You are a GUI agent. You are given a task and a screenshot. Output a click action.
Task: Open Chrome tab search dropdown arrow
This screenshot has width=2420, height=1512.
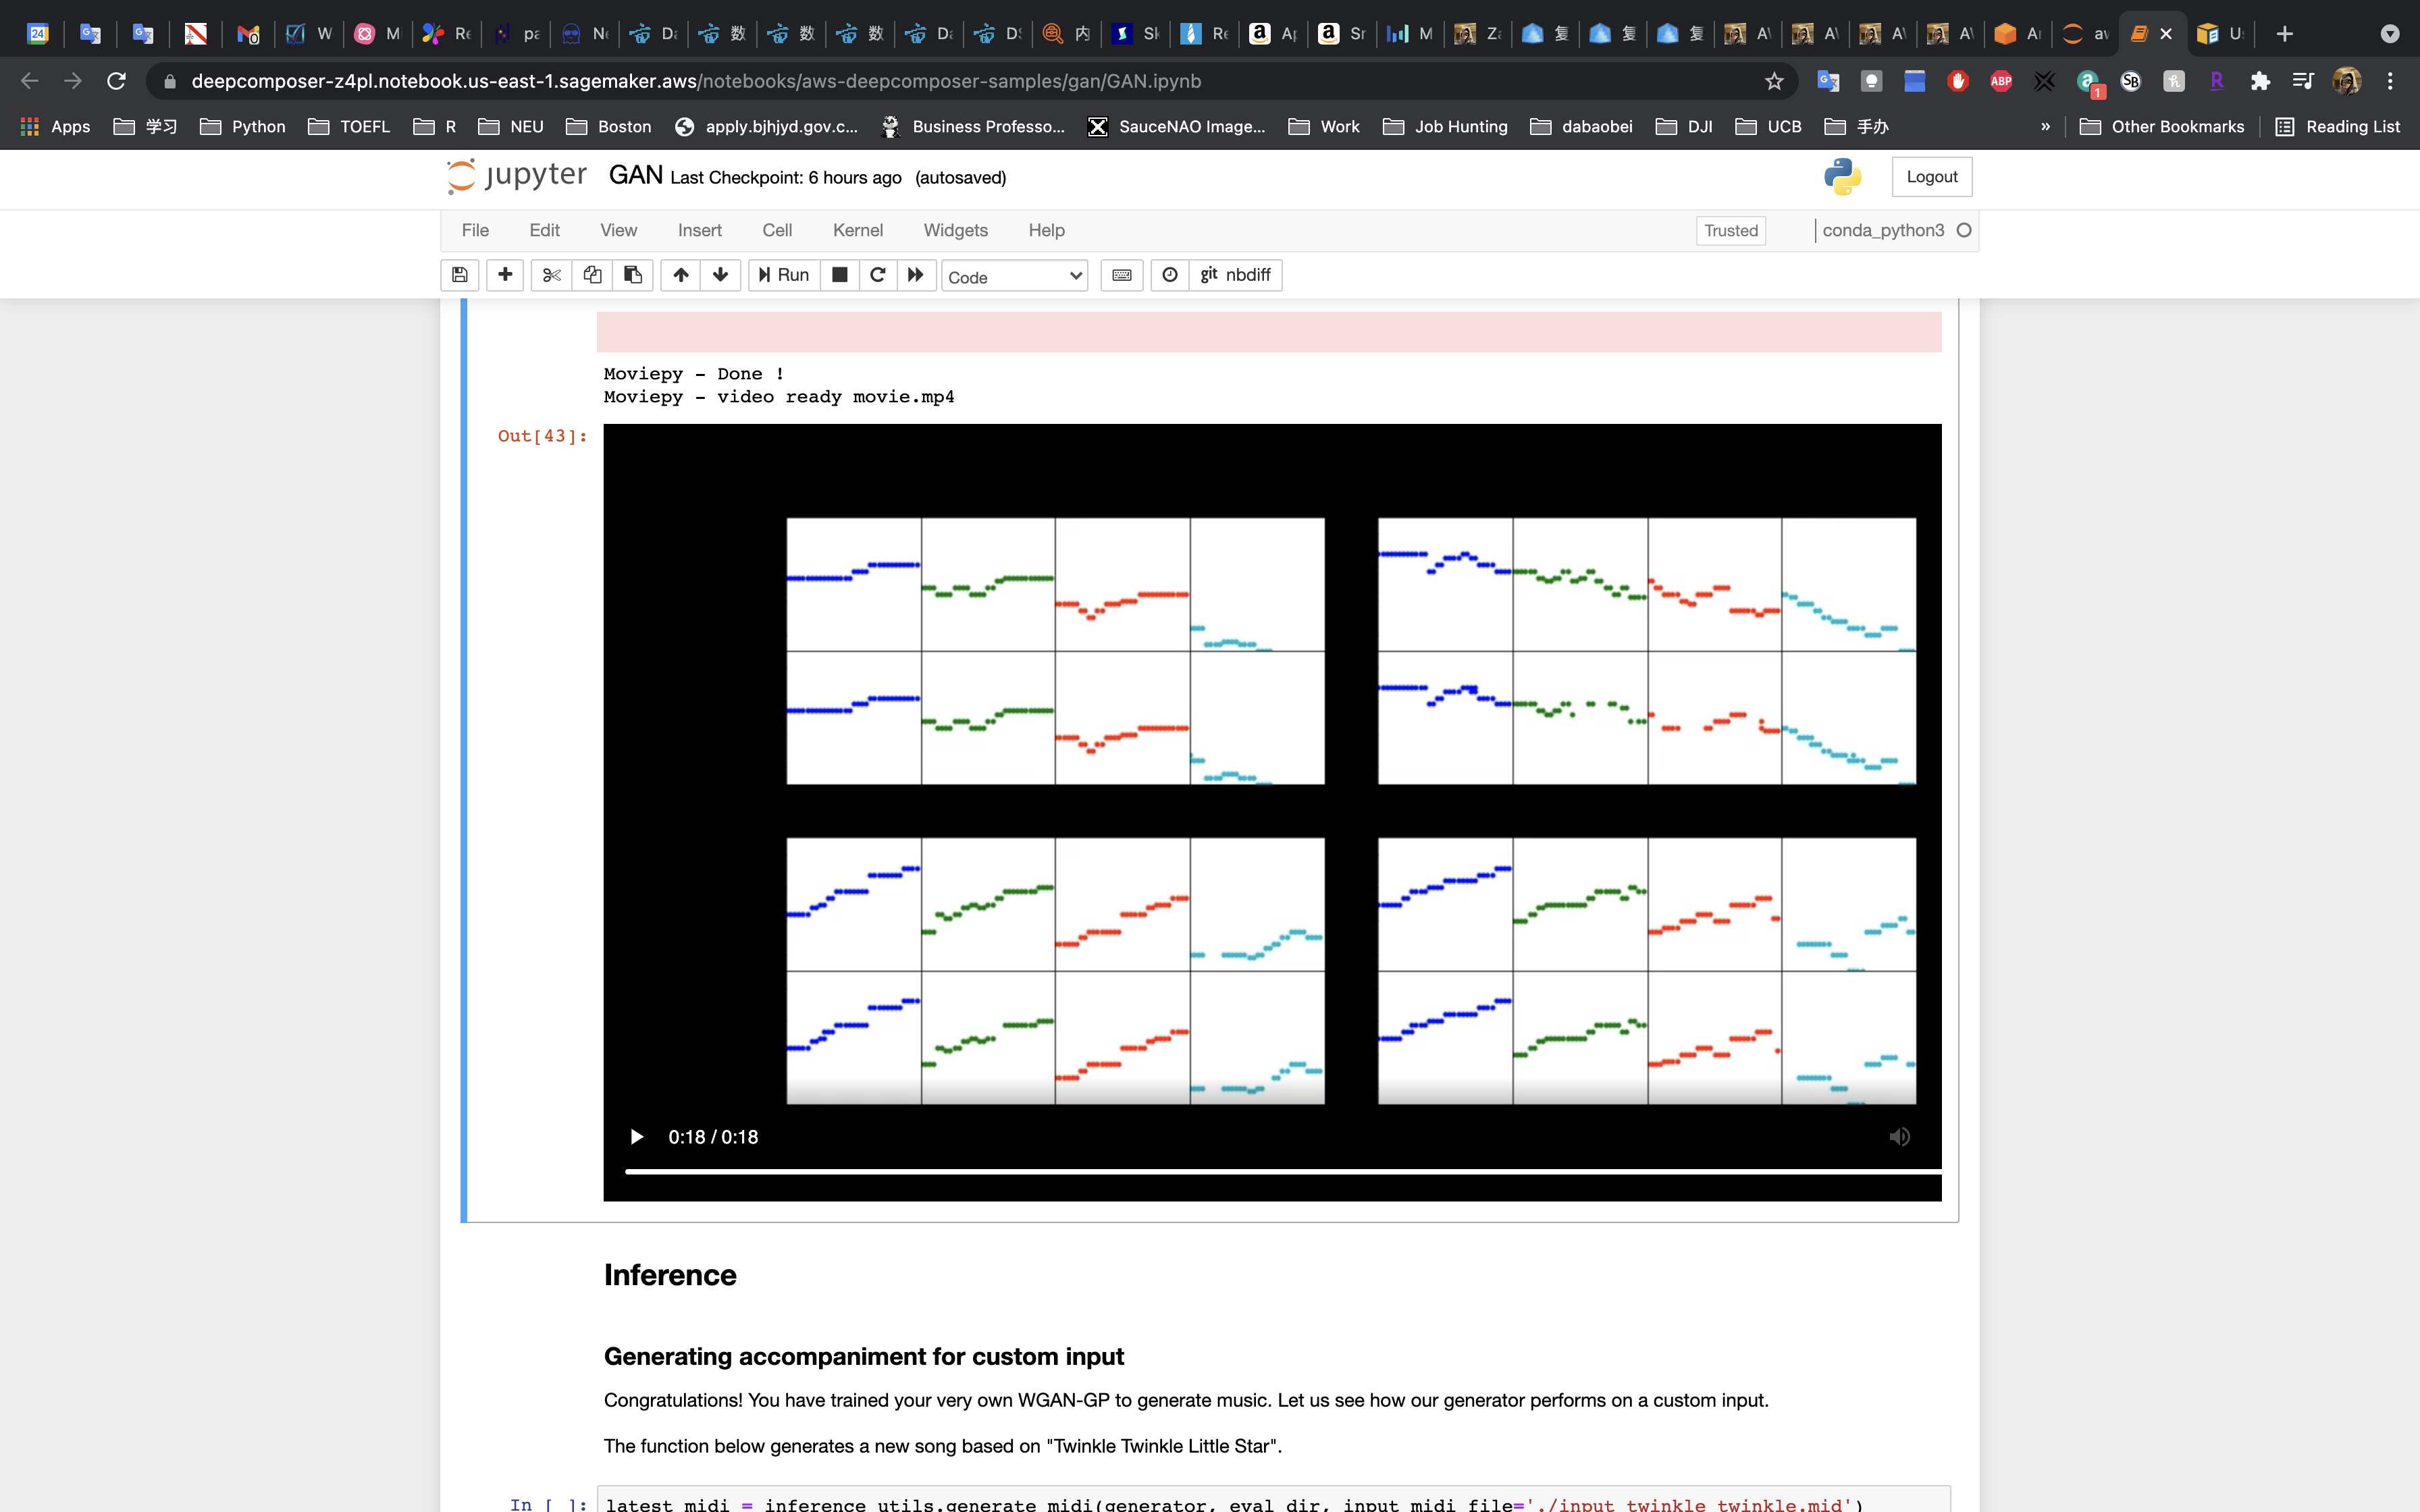(x=2389, y=34)
